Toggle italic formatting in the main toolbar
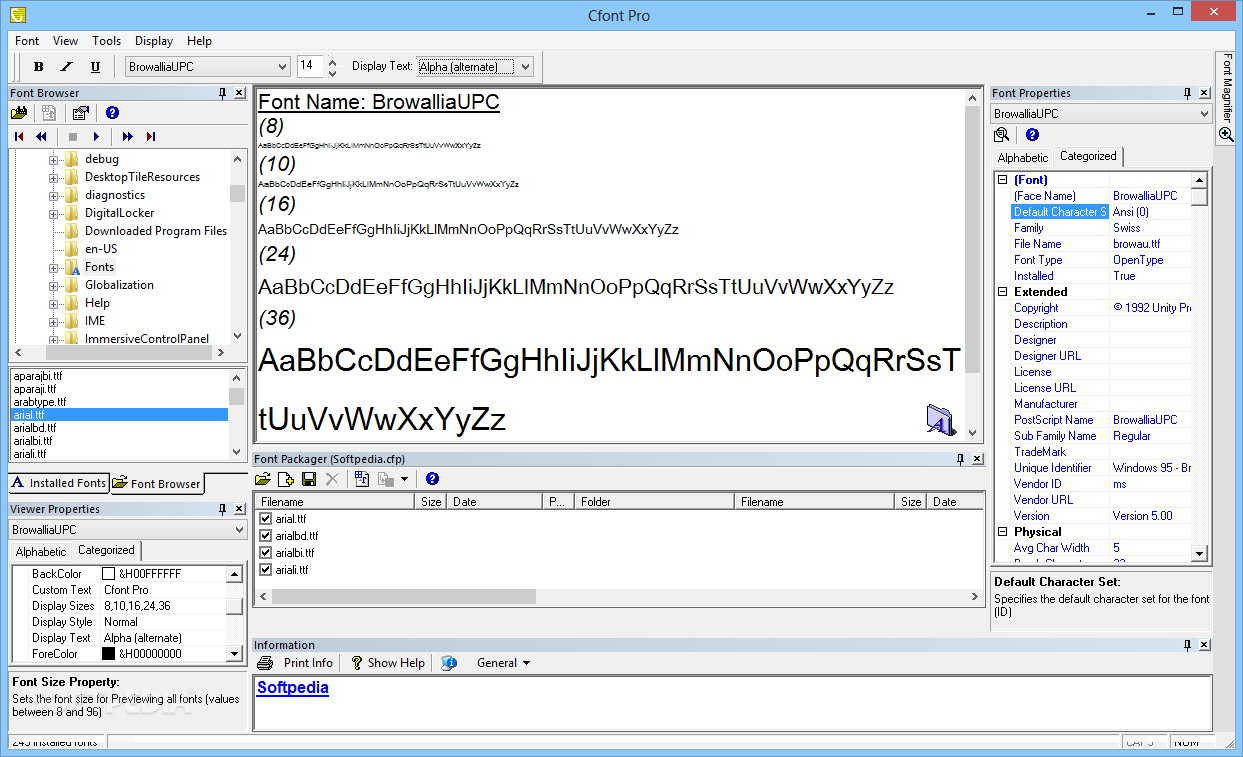Image resolution: width=1243 pixels, height=757 pixels. (x=67, y=67)
